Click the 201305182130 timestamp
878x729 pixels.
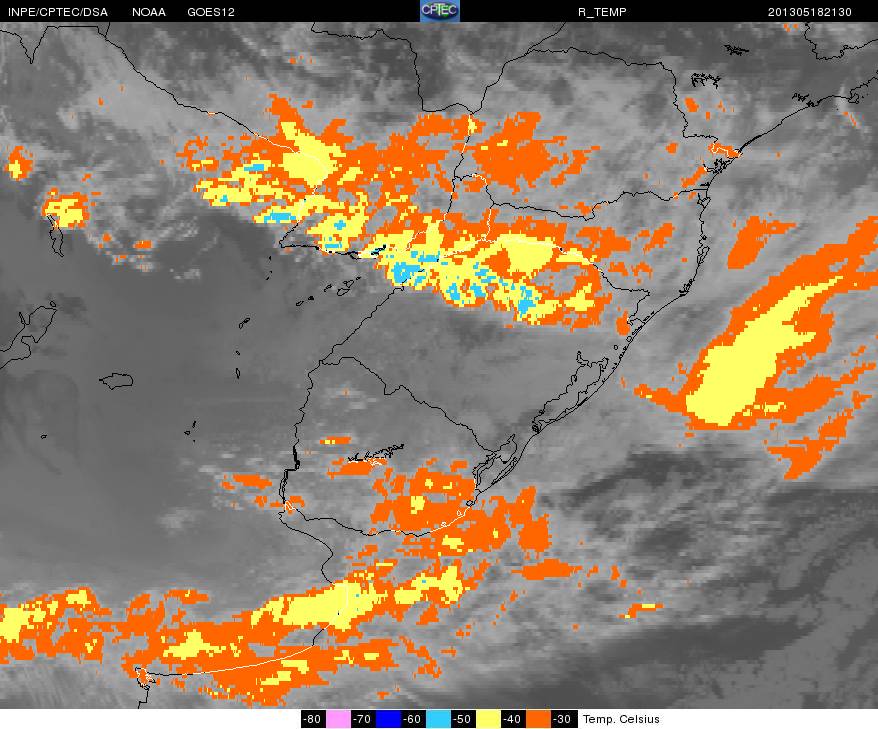pos(810,12)
